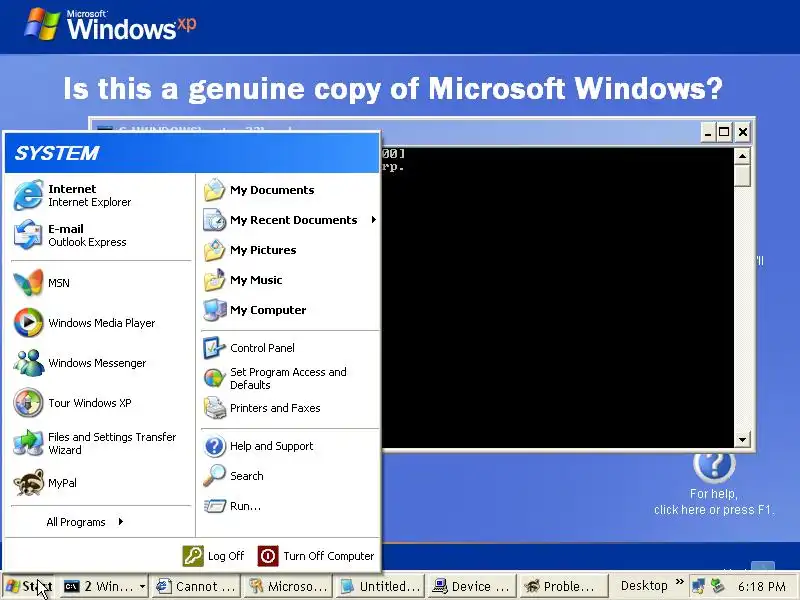Screen dimensions: 800x600
Task: Click 'click here or press F1' help link
Action: (x=714, y=510)
